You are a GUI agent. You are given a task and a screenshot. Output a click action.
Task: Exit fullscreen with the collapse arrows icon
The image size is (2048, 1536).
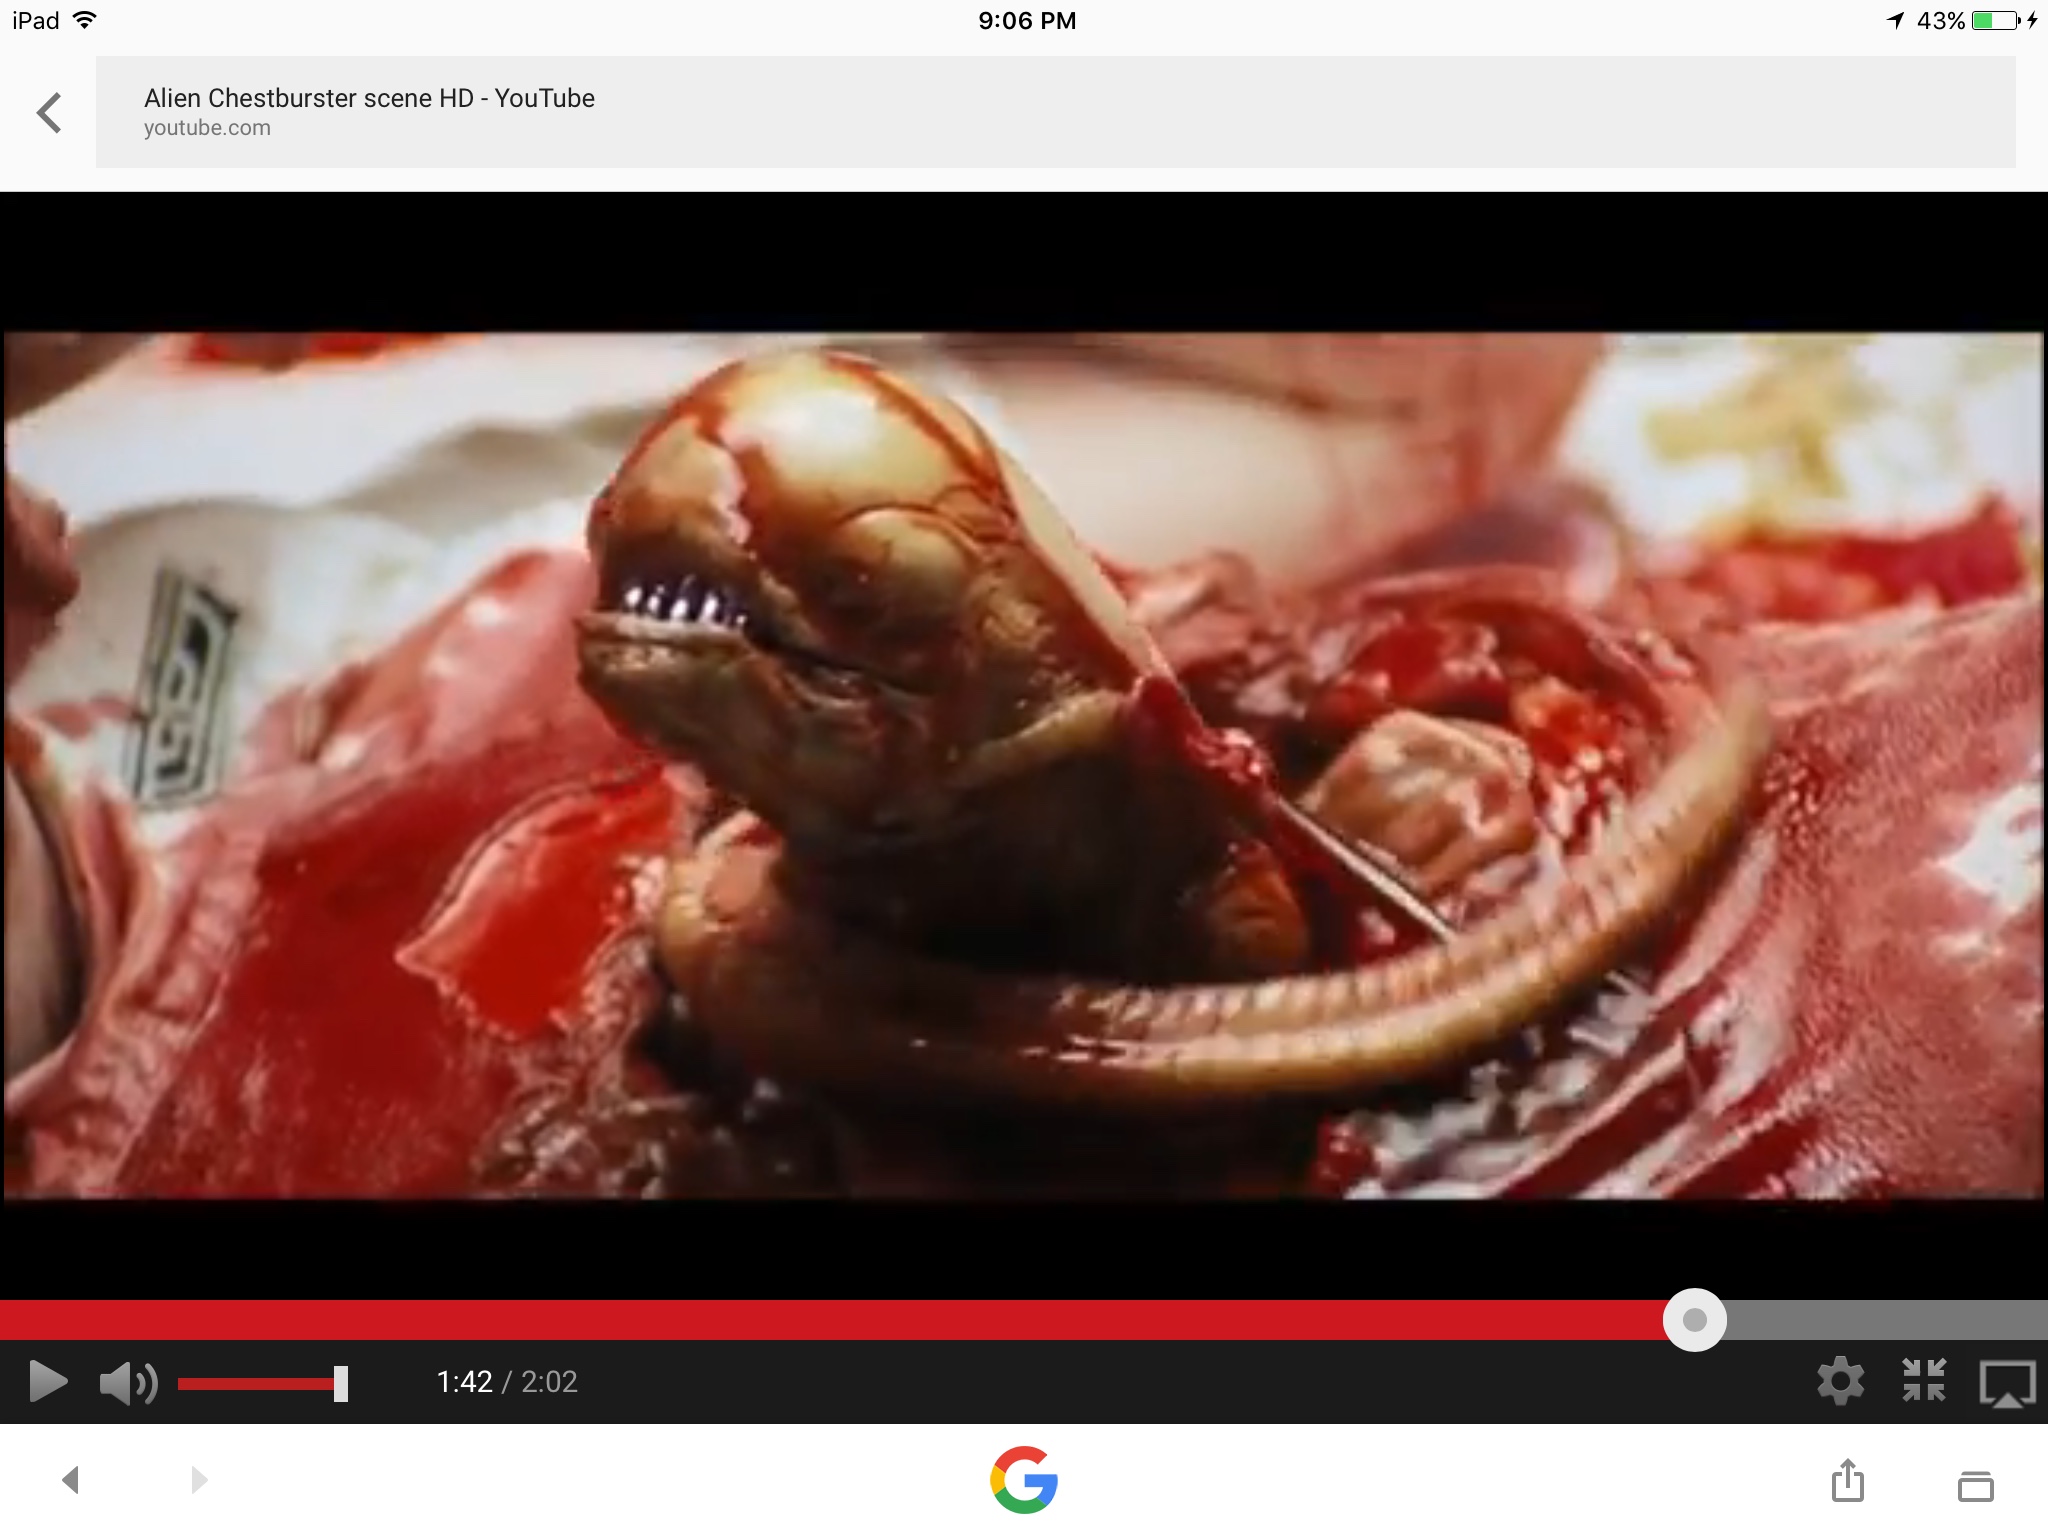(x=1923, y=1381)
